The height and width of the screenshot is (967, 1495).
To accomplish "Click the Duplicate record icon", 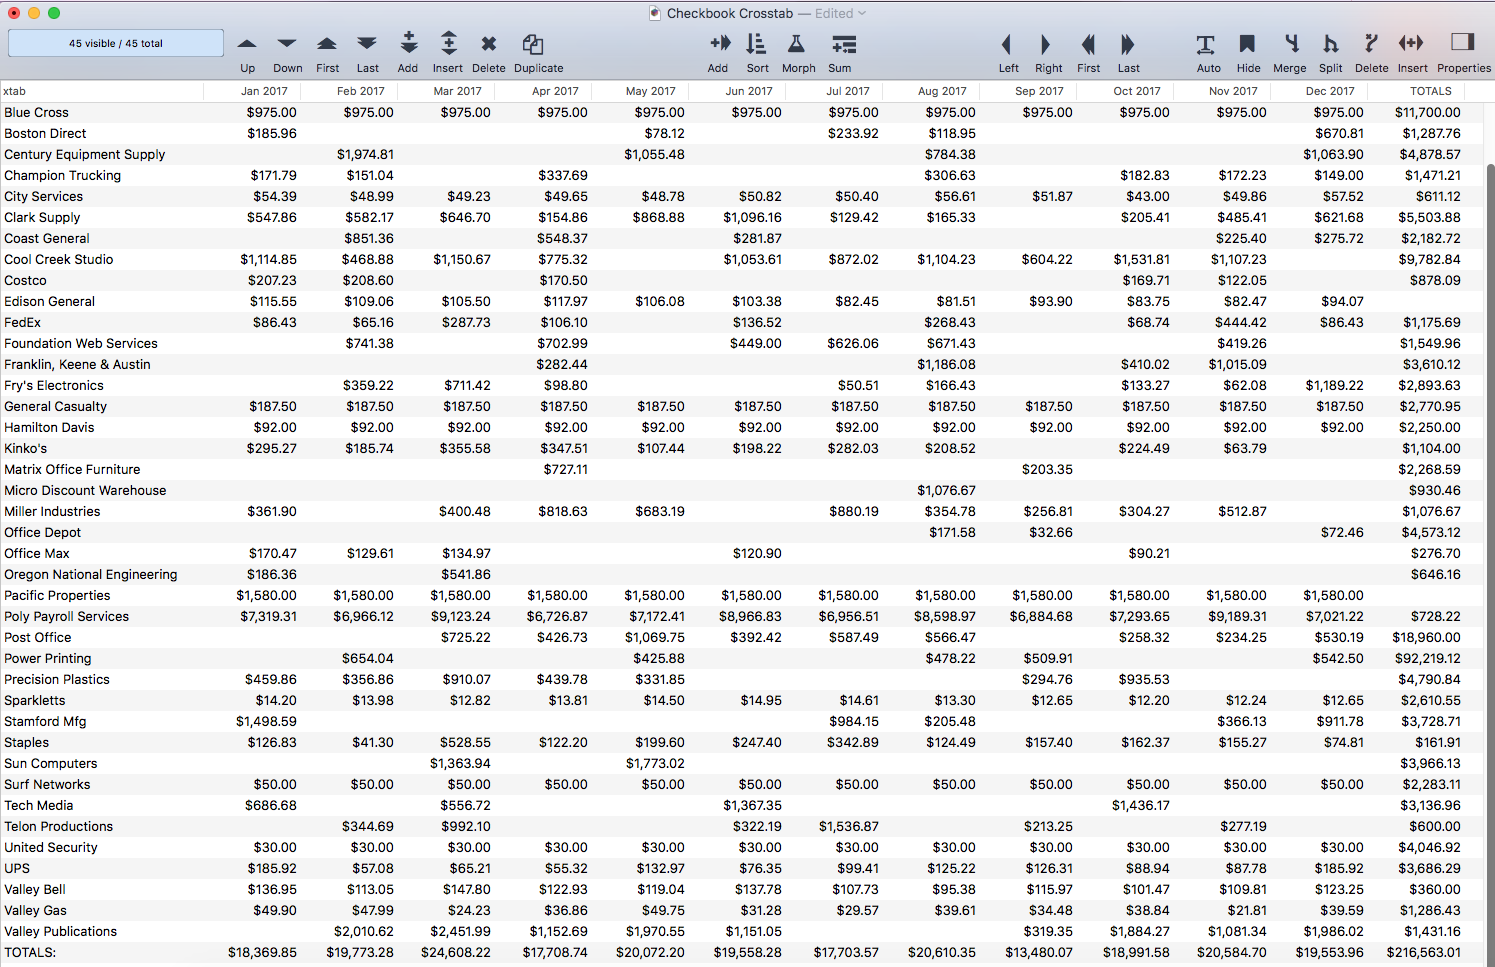I will click(533, 44).
